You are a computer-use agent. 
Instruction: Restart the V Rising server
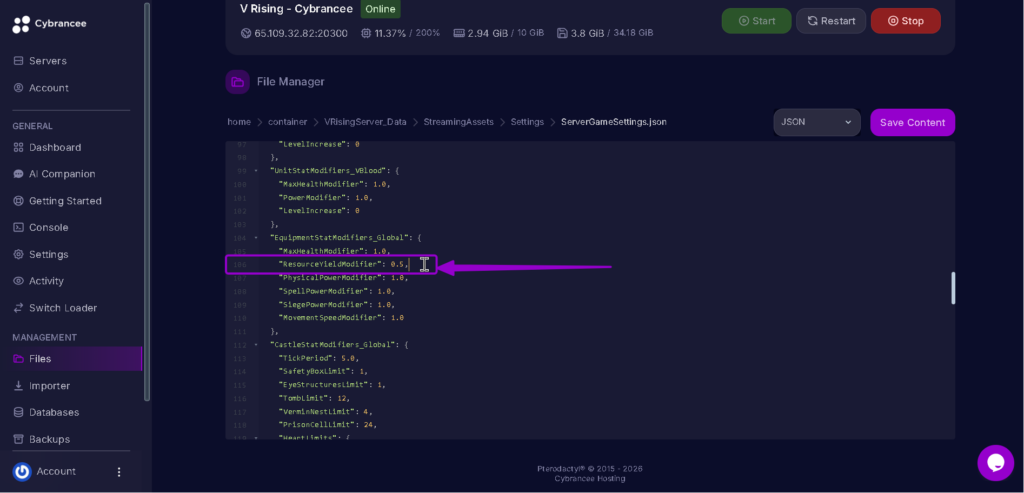[x=831, y=21]
